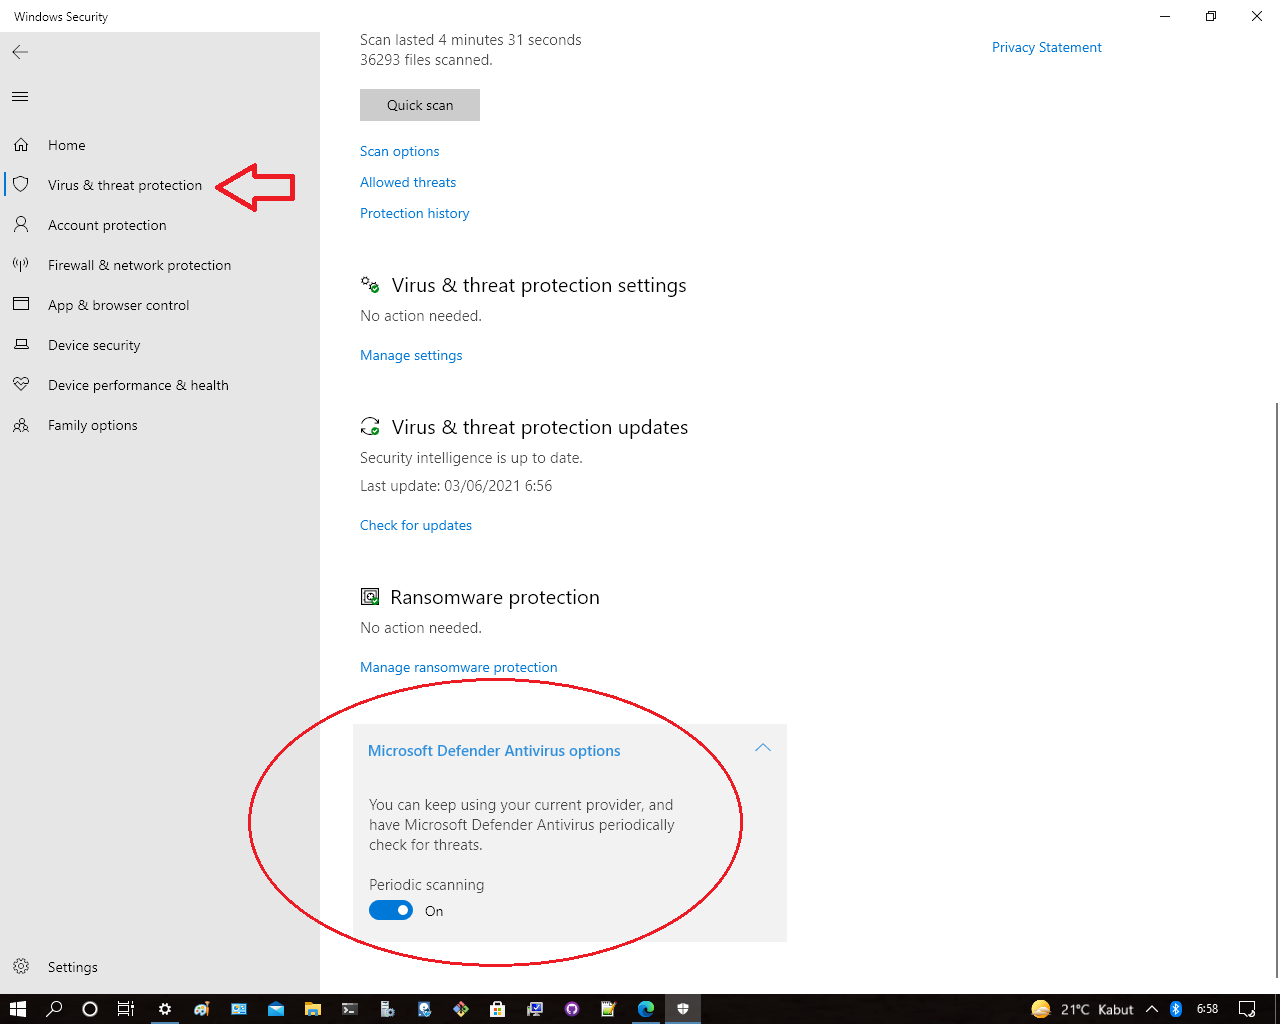
Task: Click Check for updates link
Action: (416, 525)
